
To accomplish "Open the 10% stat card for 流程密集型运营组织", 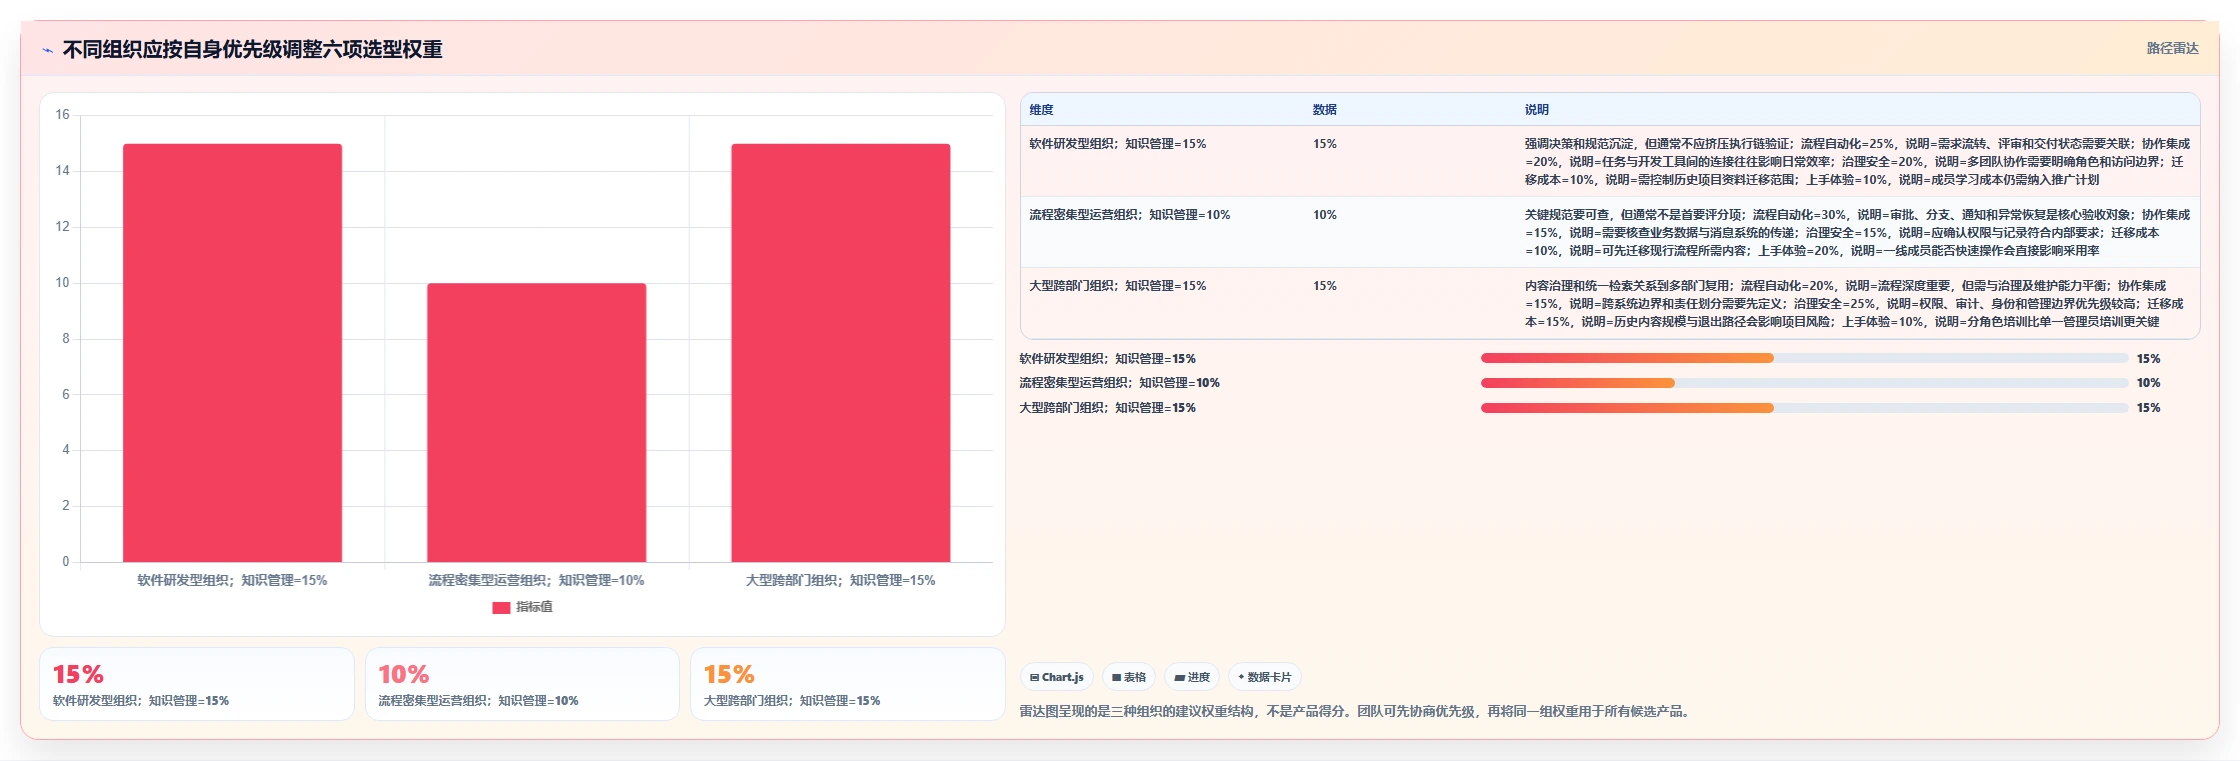I will tap(522, 684).
